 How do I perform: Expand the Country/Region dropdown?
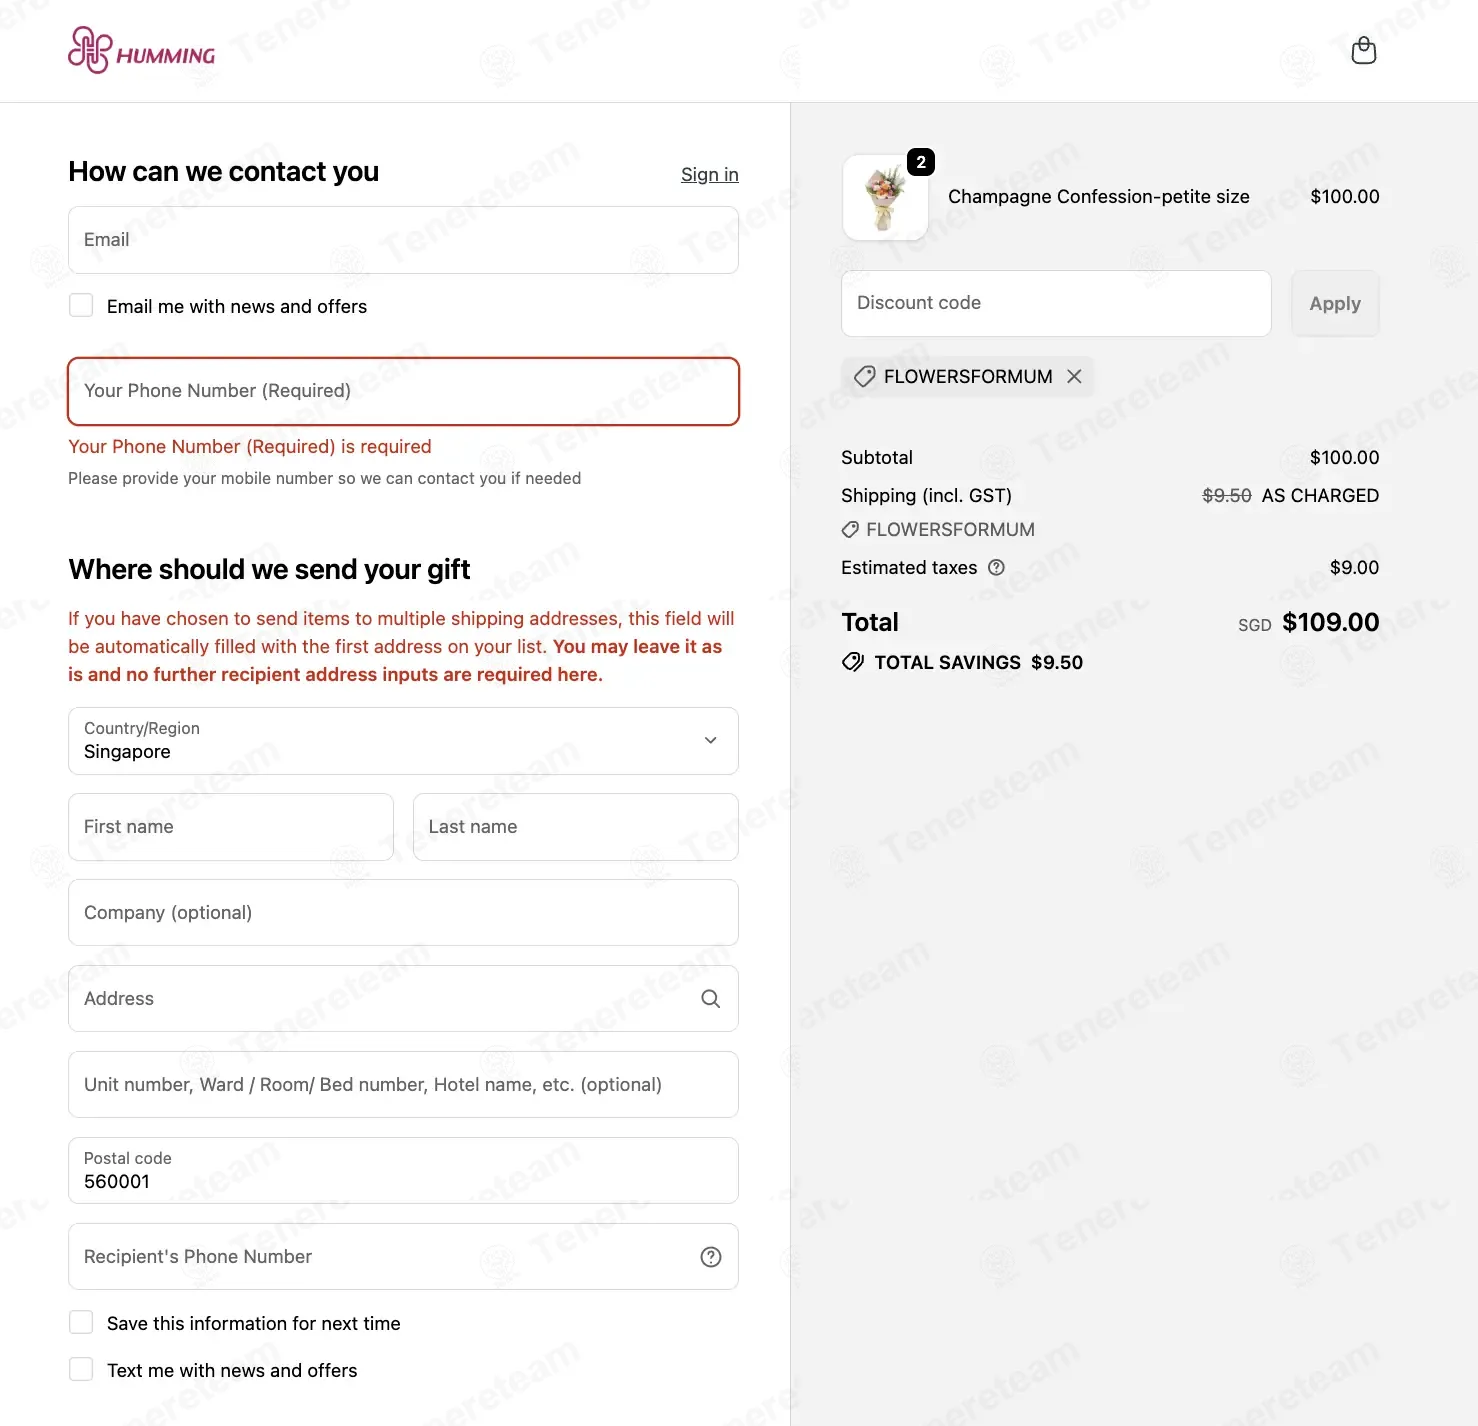pos(403,741)
